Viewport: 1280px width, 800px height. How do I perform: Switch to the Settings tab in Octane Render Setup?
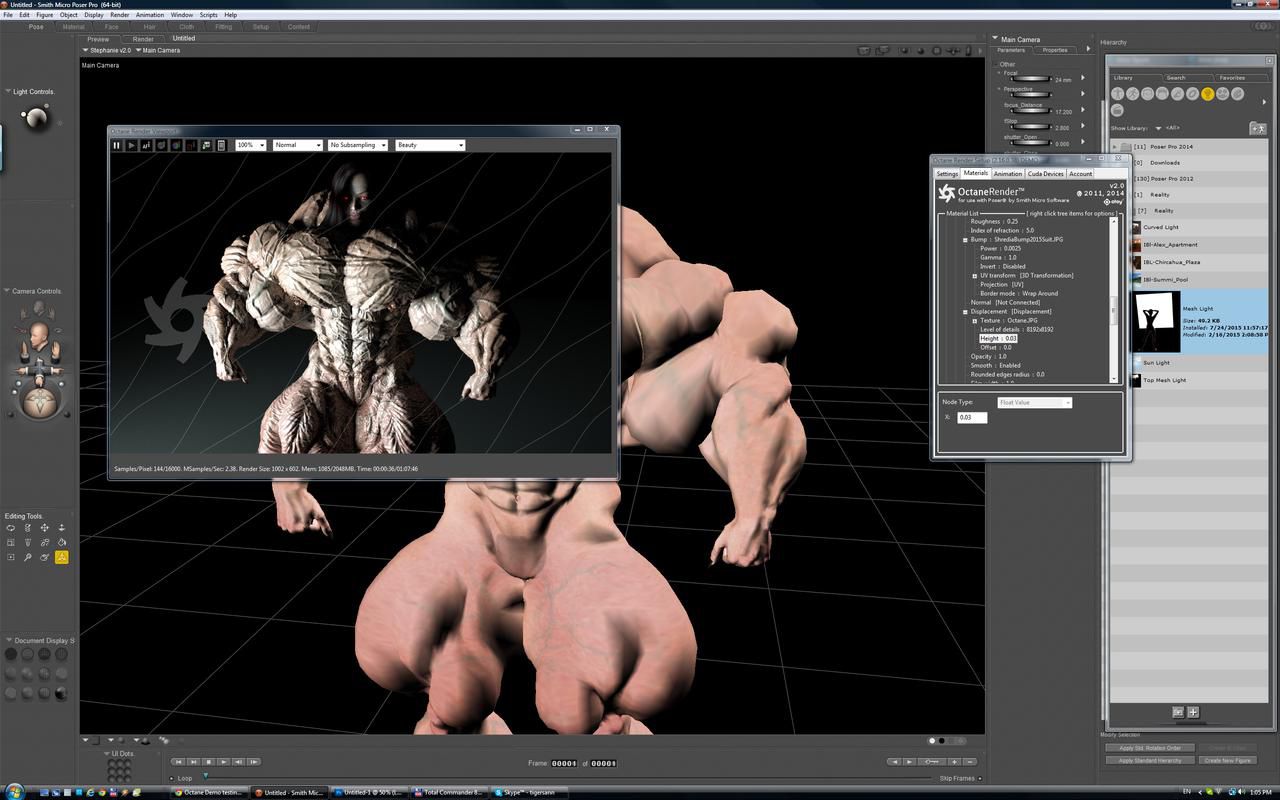click(x=947, y=174)
